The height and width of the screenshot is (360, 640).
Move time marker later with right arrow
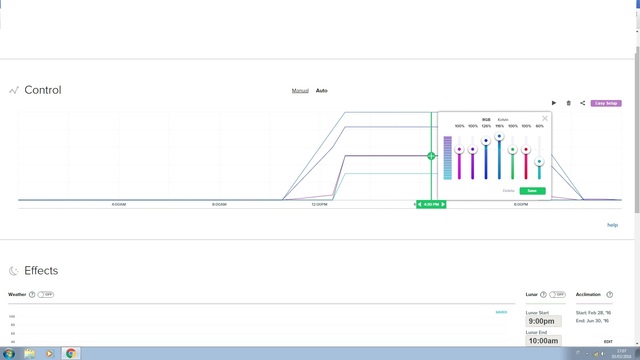[443, 204]
